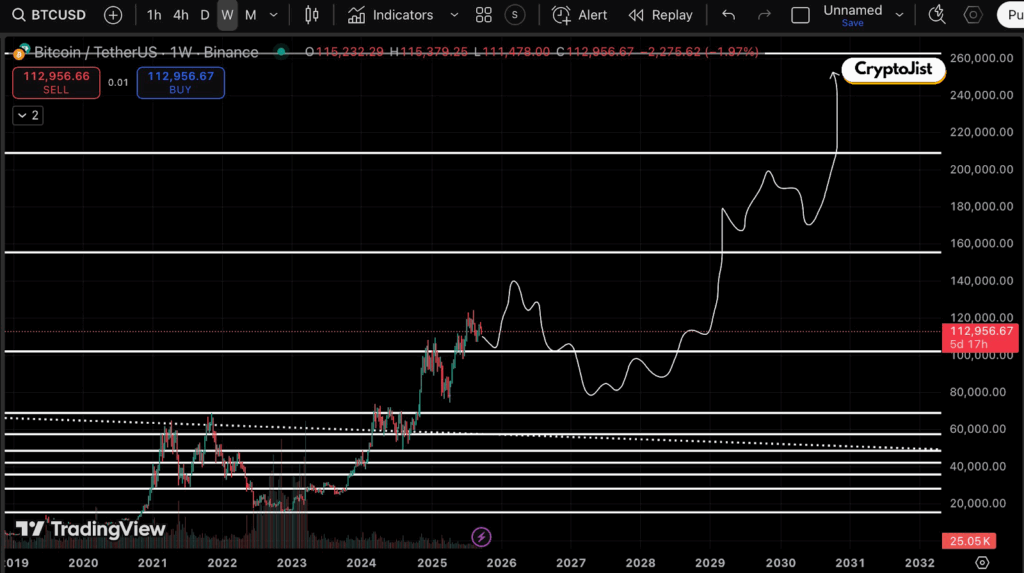
Task: Open the candlestick chart type selector
Action: [312, 15]
